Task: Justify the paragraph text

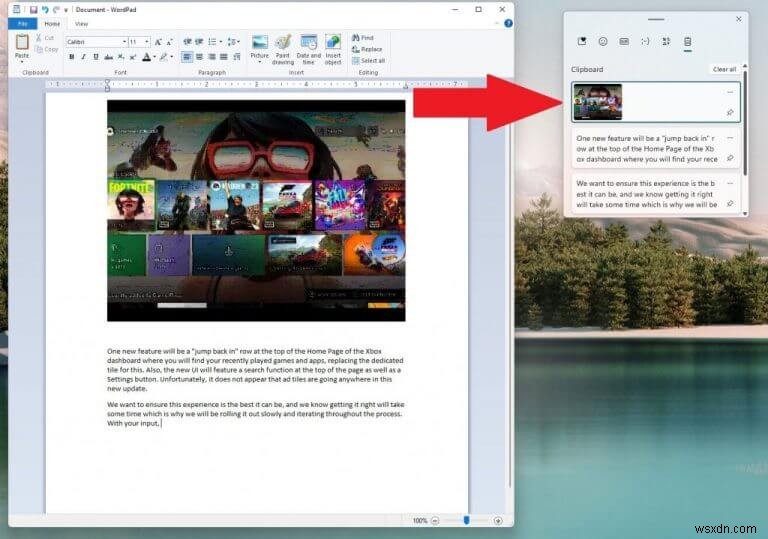Action: tap(224, 57)
